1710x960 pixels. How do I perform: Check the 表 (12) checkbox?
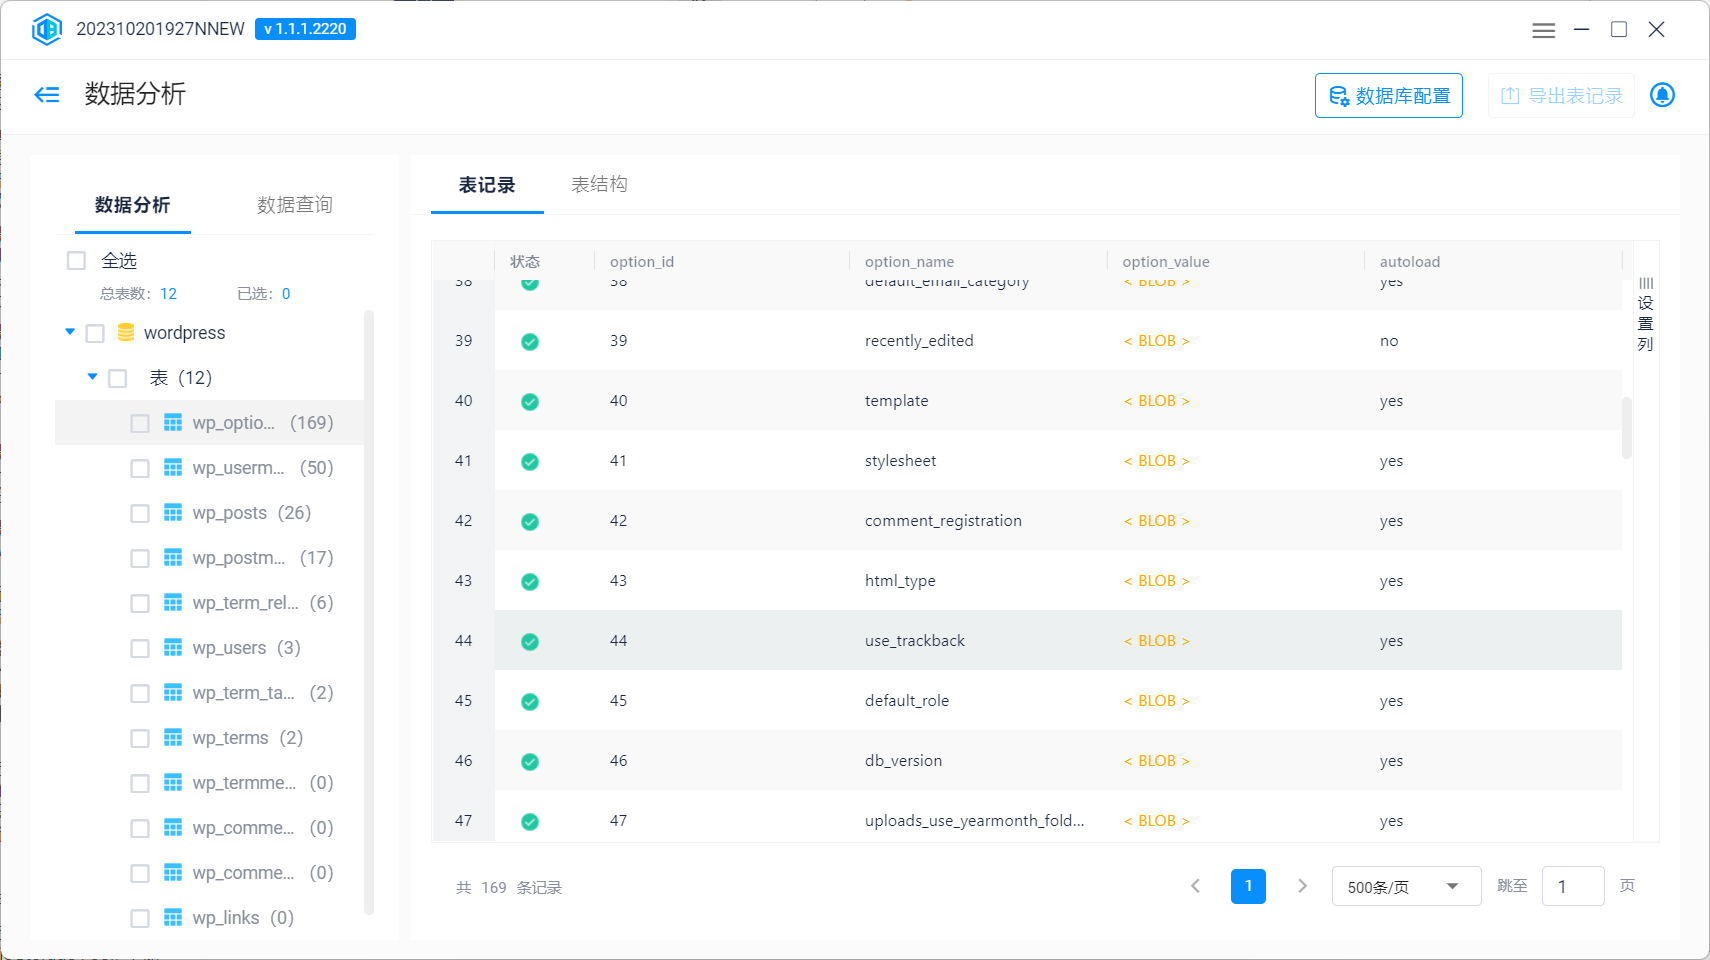(x=117, y=378)
